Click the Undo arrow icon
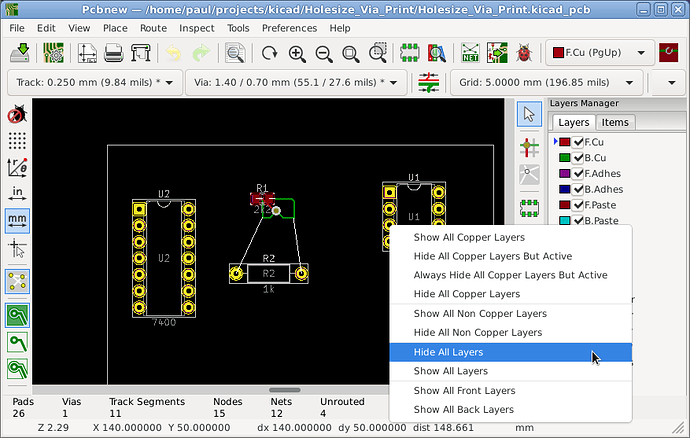This screenshot has width=690, height=438. pyautogui.click(x=173, y=53)
